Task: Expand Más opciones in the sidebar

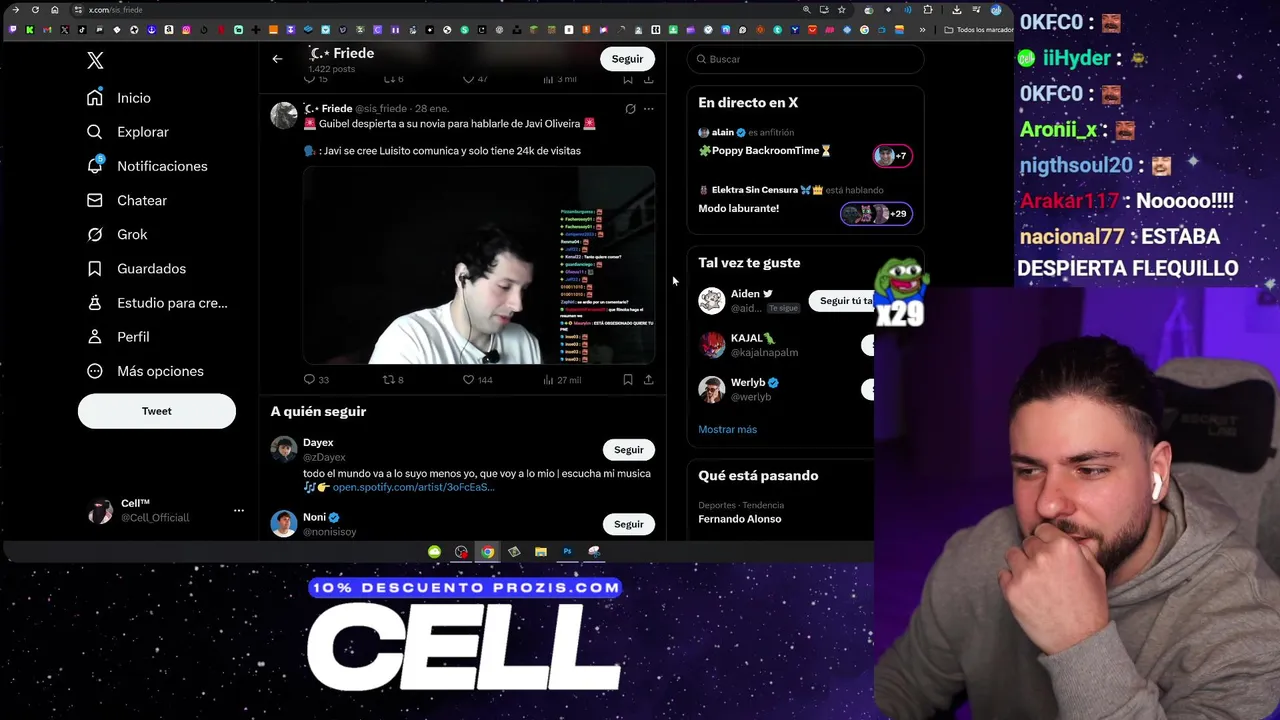Action: 145,371
